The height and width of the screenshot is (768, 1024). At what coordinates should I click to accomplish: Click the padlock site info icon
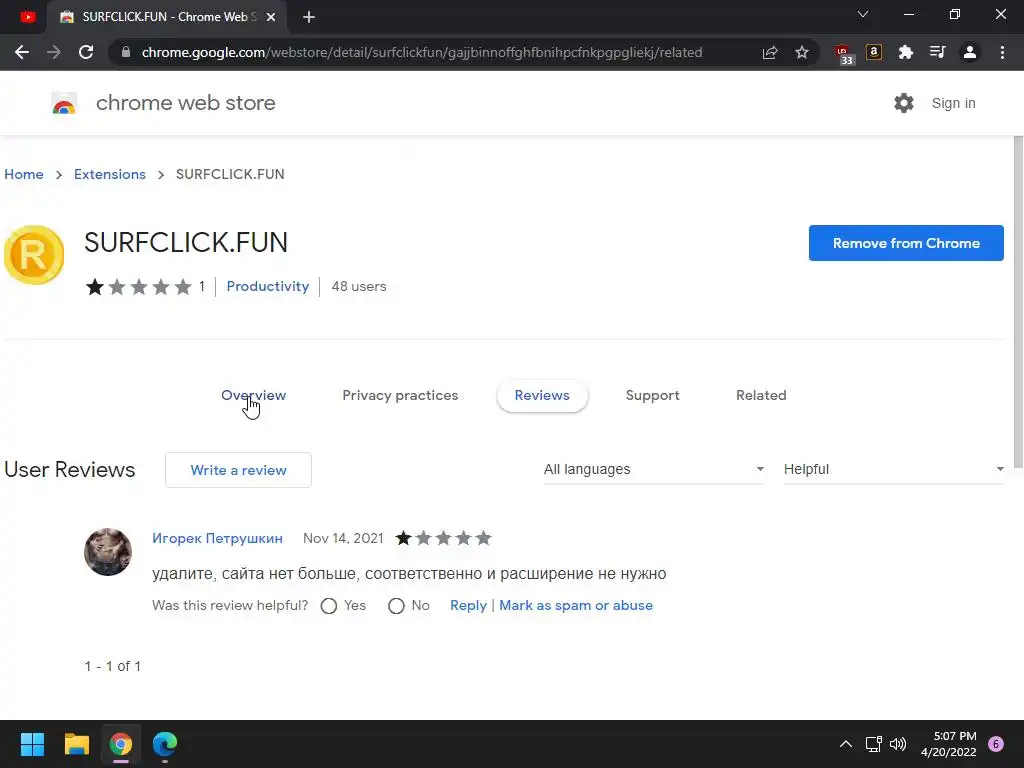coord(125,52)
